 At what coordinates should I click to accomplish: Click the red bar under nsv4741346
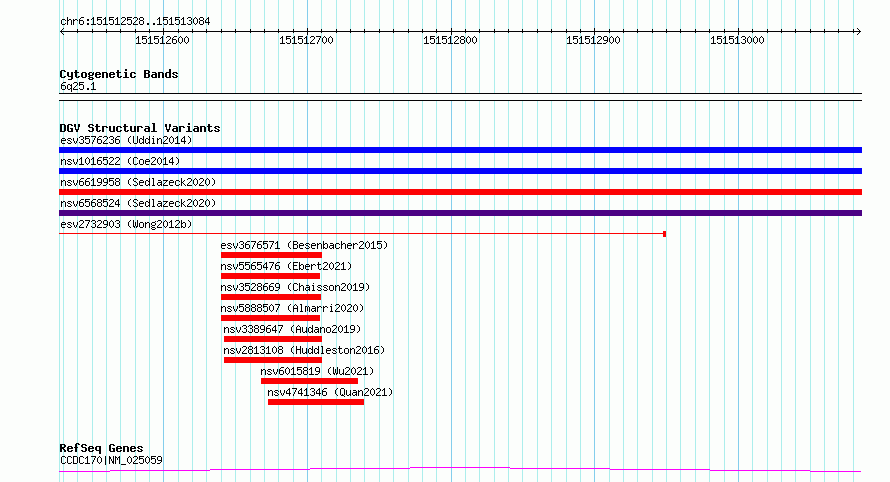click(316, 402)
